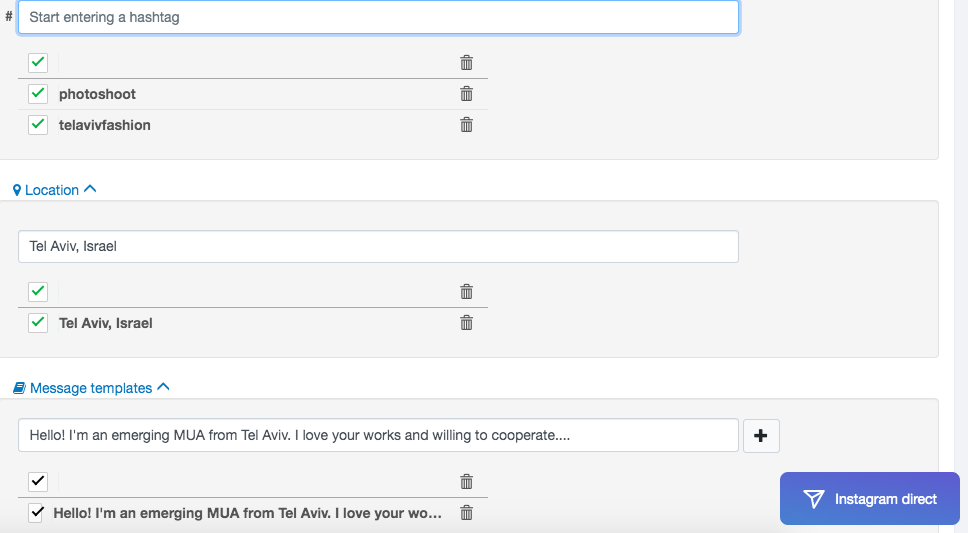The height and width of the screenshot is (533, 968).
Task: Click trash icon in hashtag list header
Action: click(466, 63)
